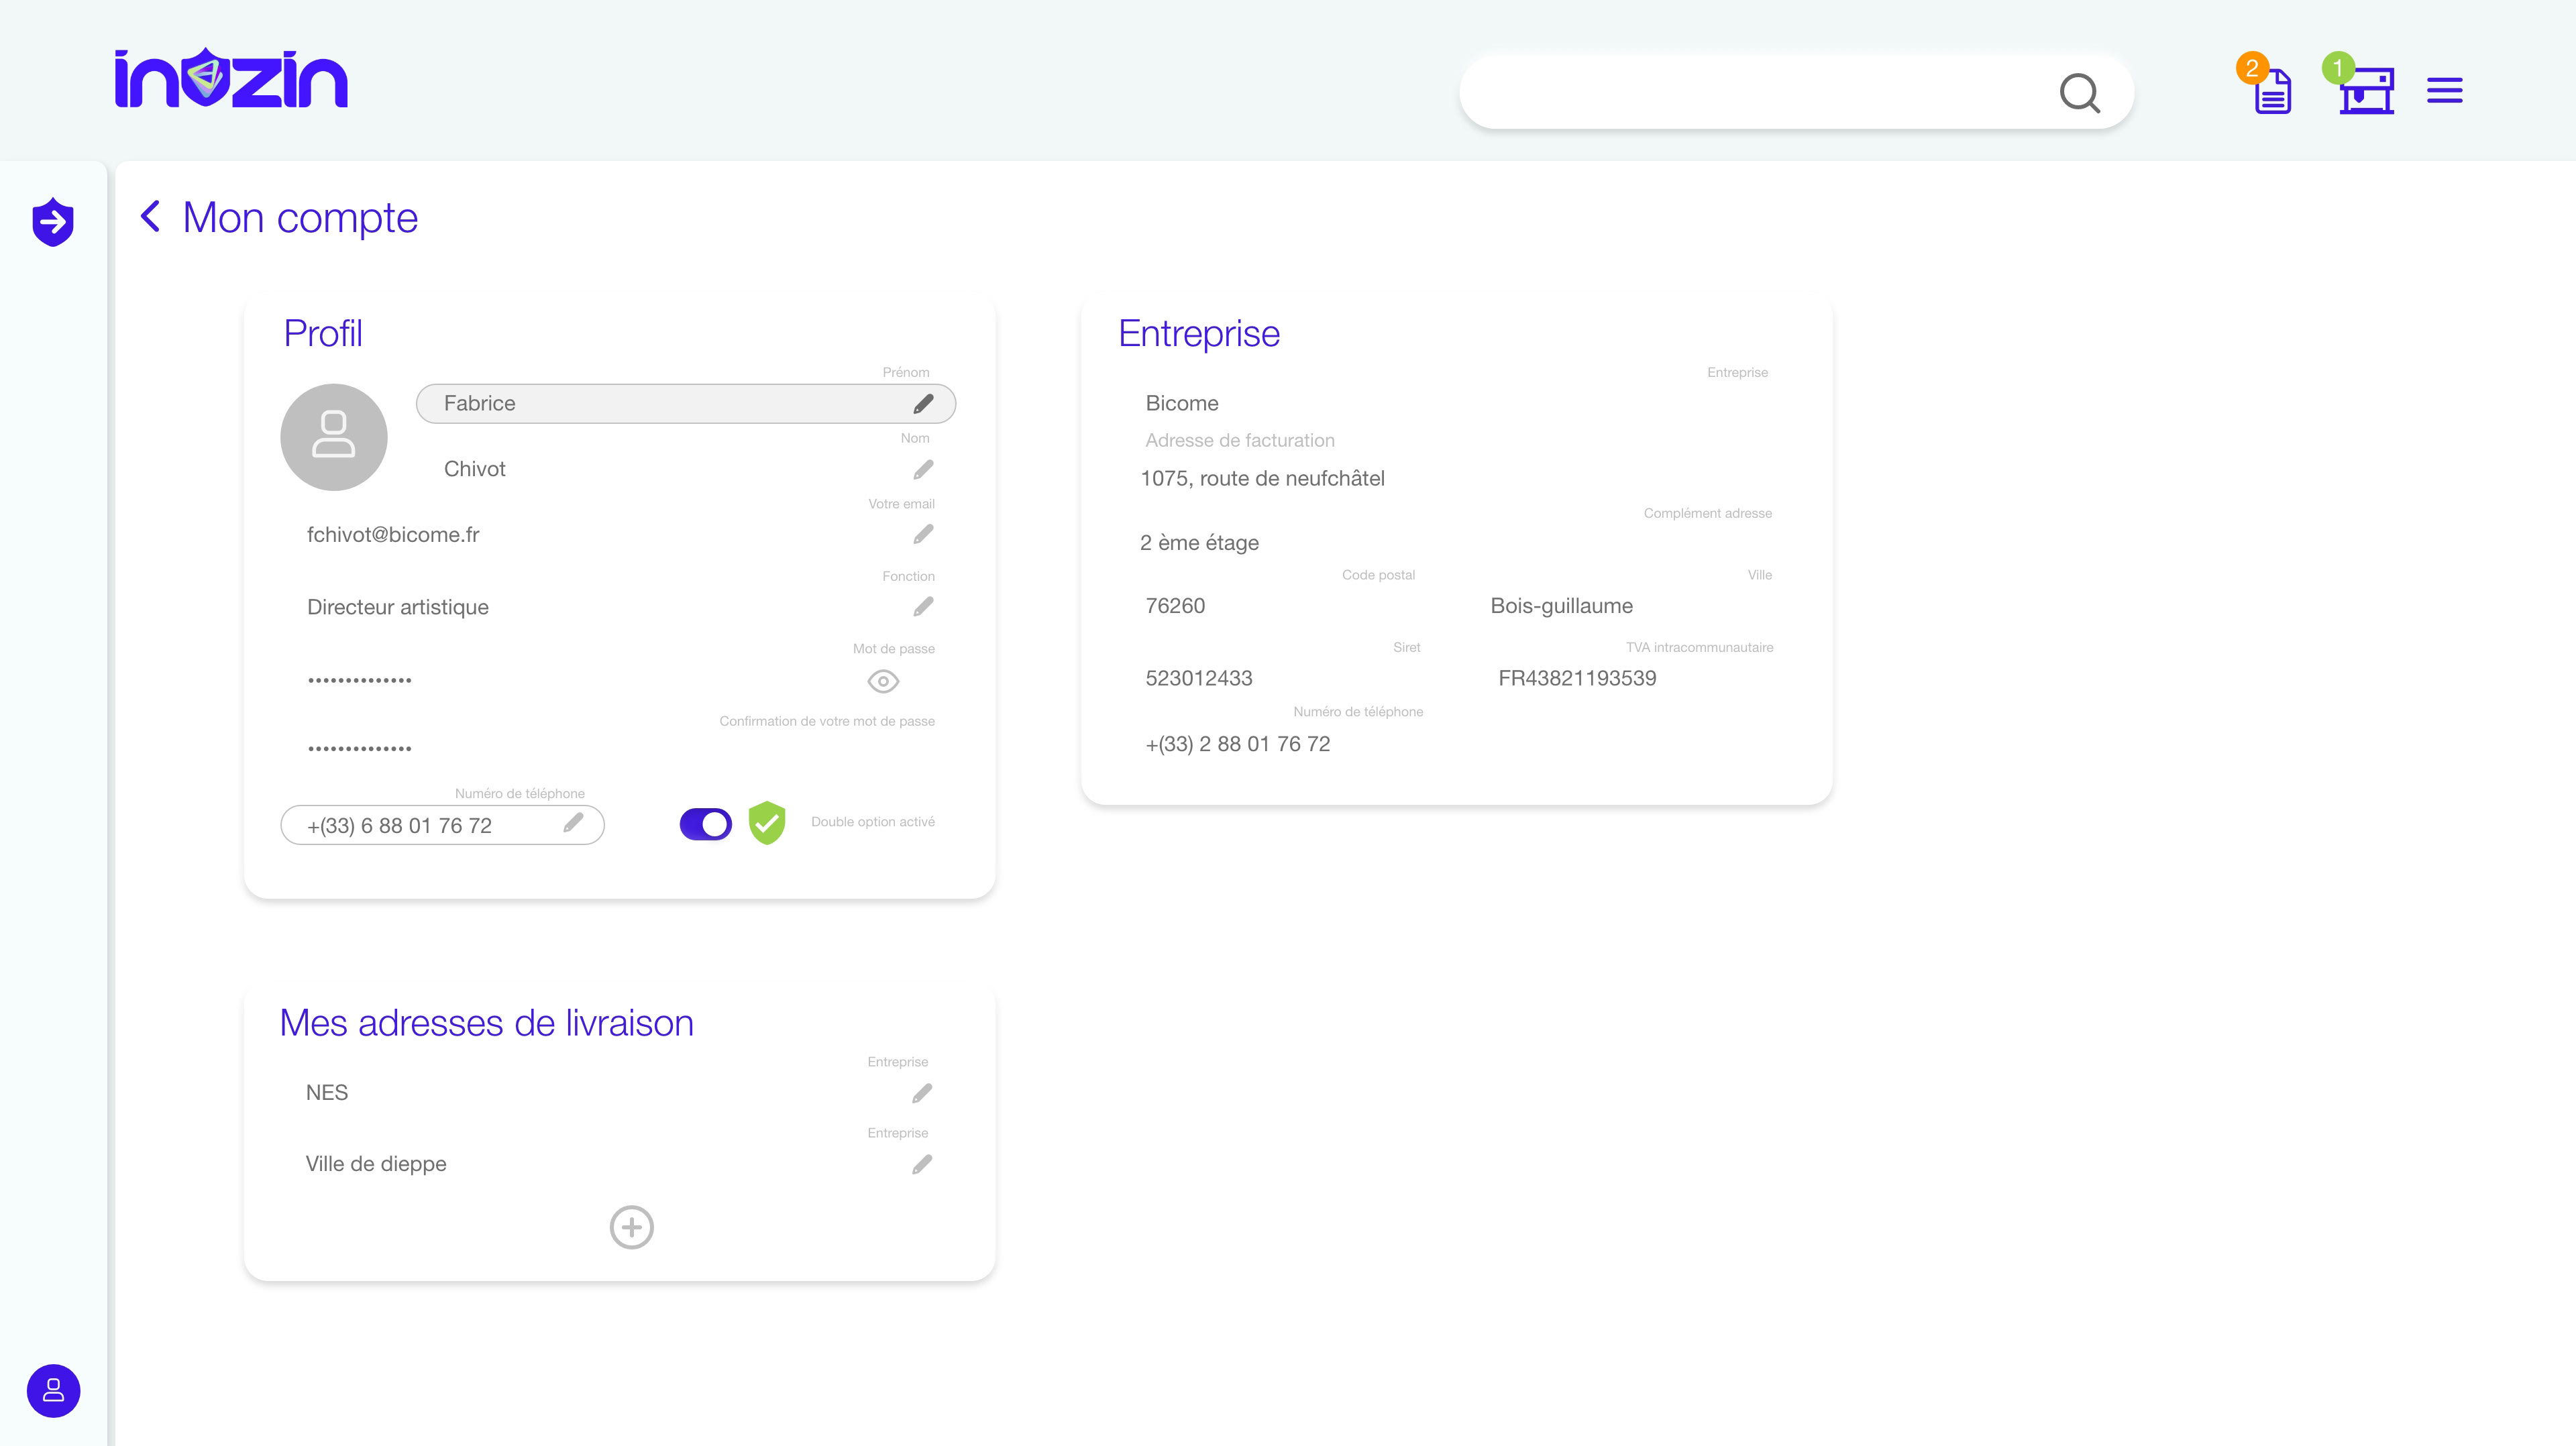Go back using Mon compte chevron
2576x1446 pixels.
(151, 216)
